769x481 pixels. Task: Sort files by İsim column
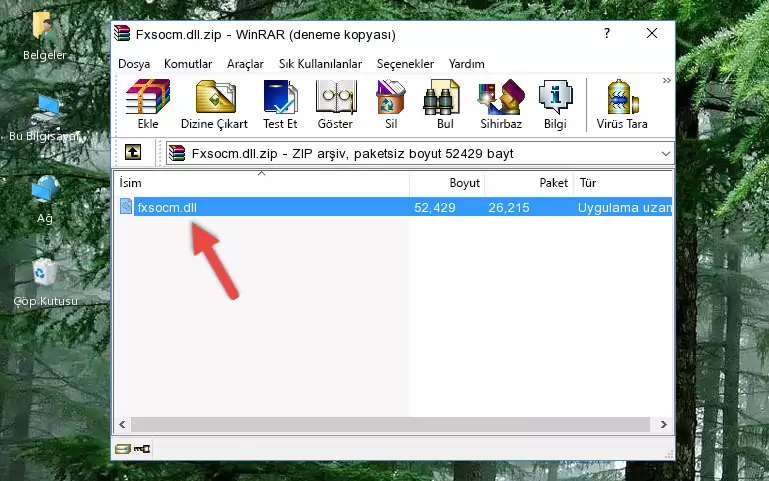coord(262,183)
